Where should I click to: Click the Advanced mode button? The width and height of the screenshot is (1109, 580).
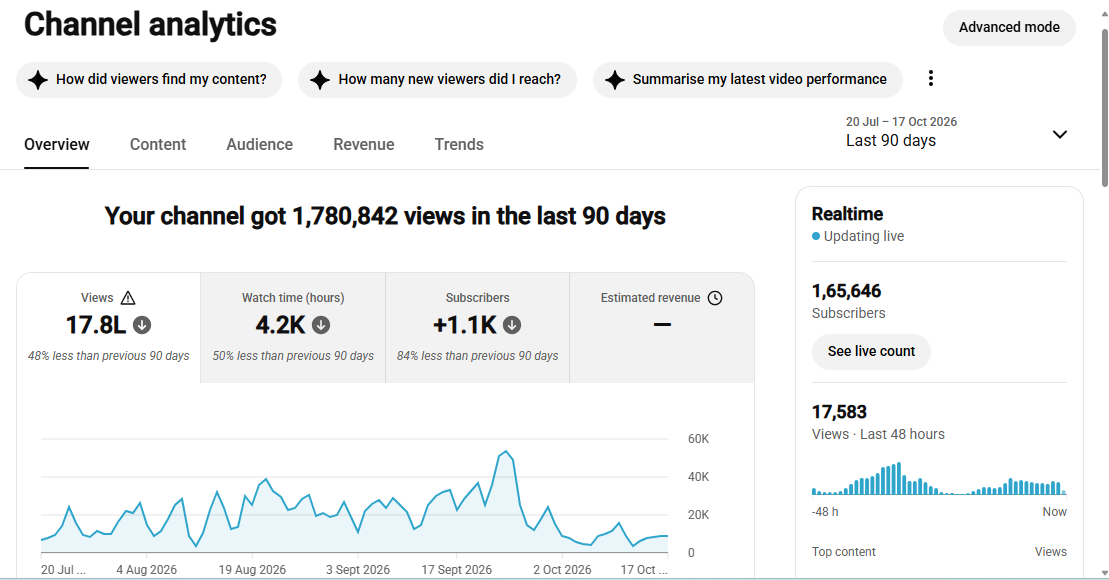pyautogui.click(x=1009, y=28)
